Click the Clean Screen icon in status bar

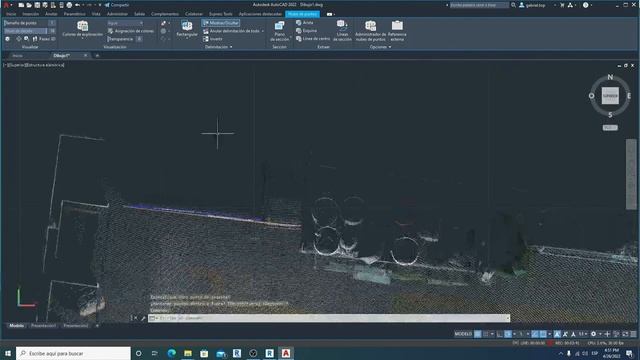coord(625,334)
